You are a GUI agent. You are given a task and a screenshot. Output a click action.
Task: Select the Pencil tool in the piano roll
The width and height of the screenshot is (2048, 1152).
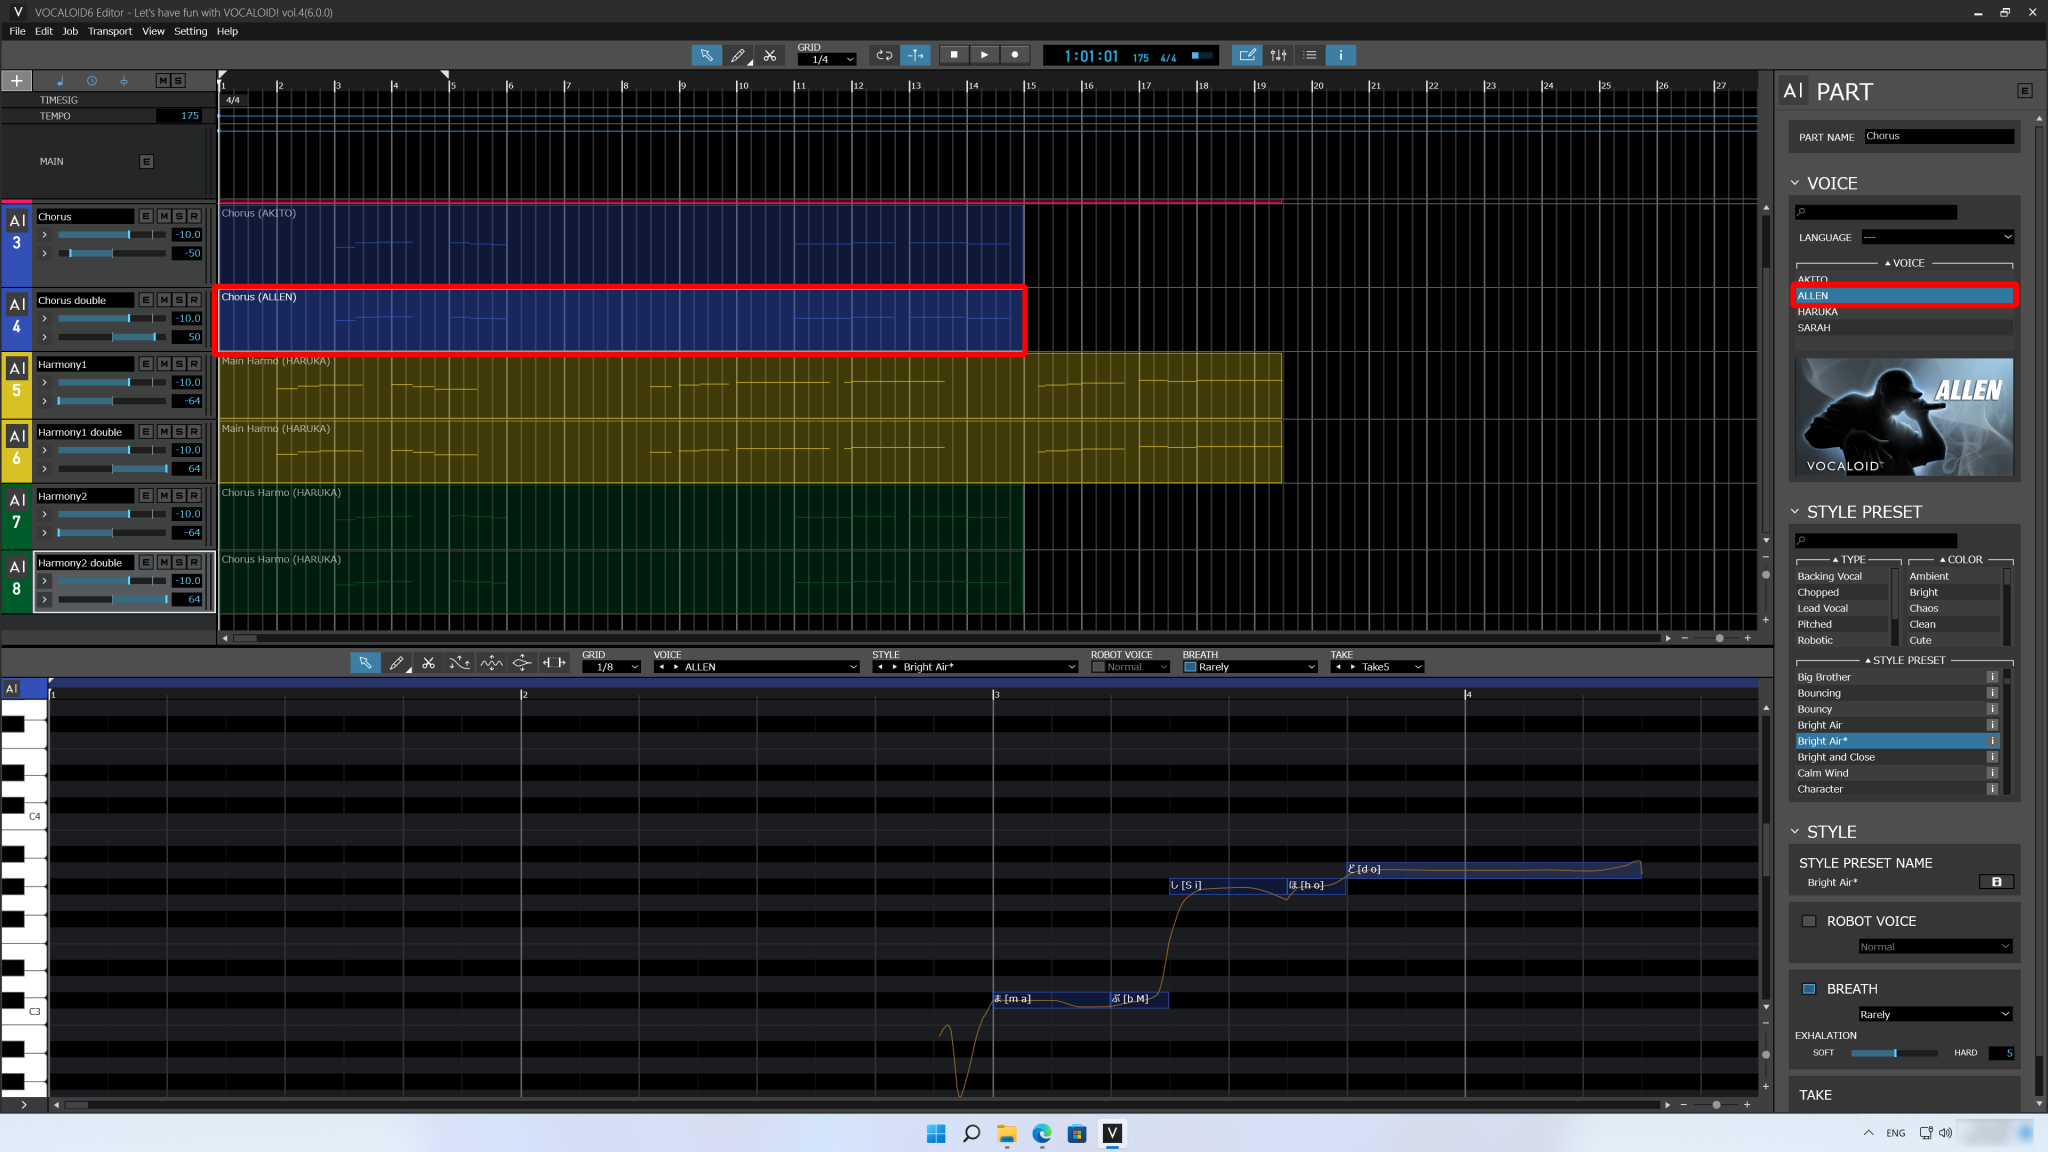click(397, 662)
